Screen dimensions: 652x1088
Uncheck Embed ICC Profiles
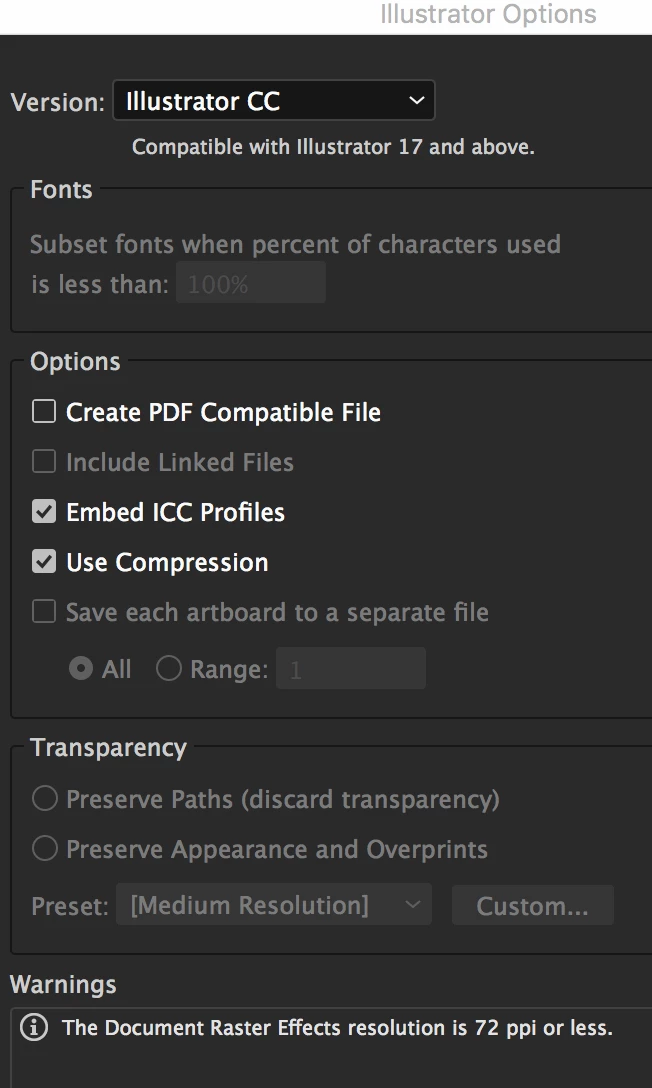[44, 511]
